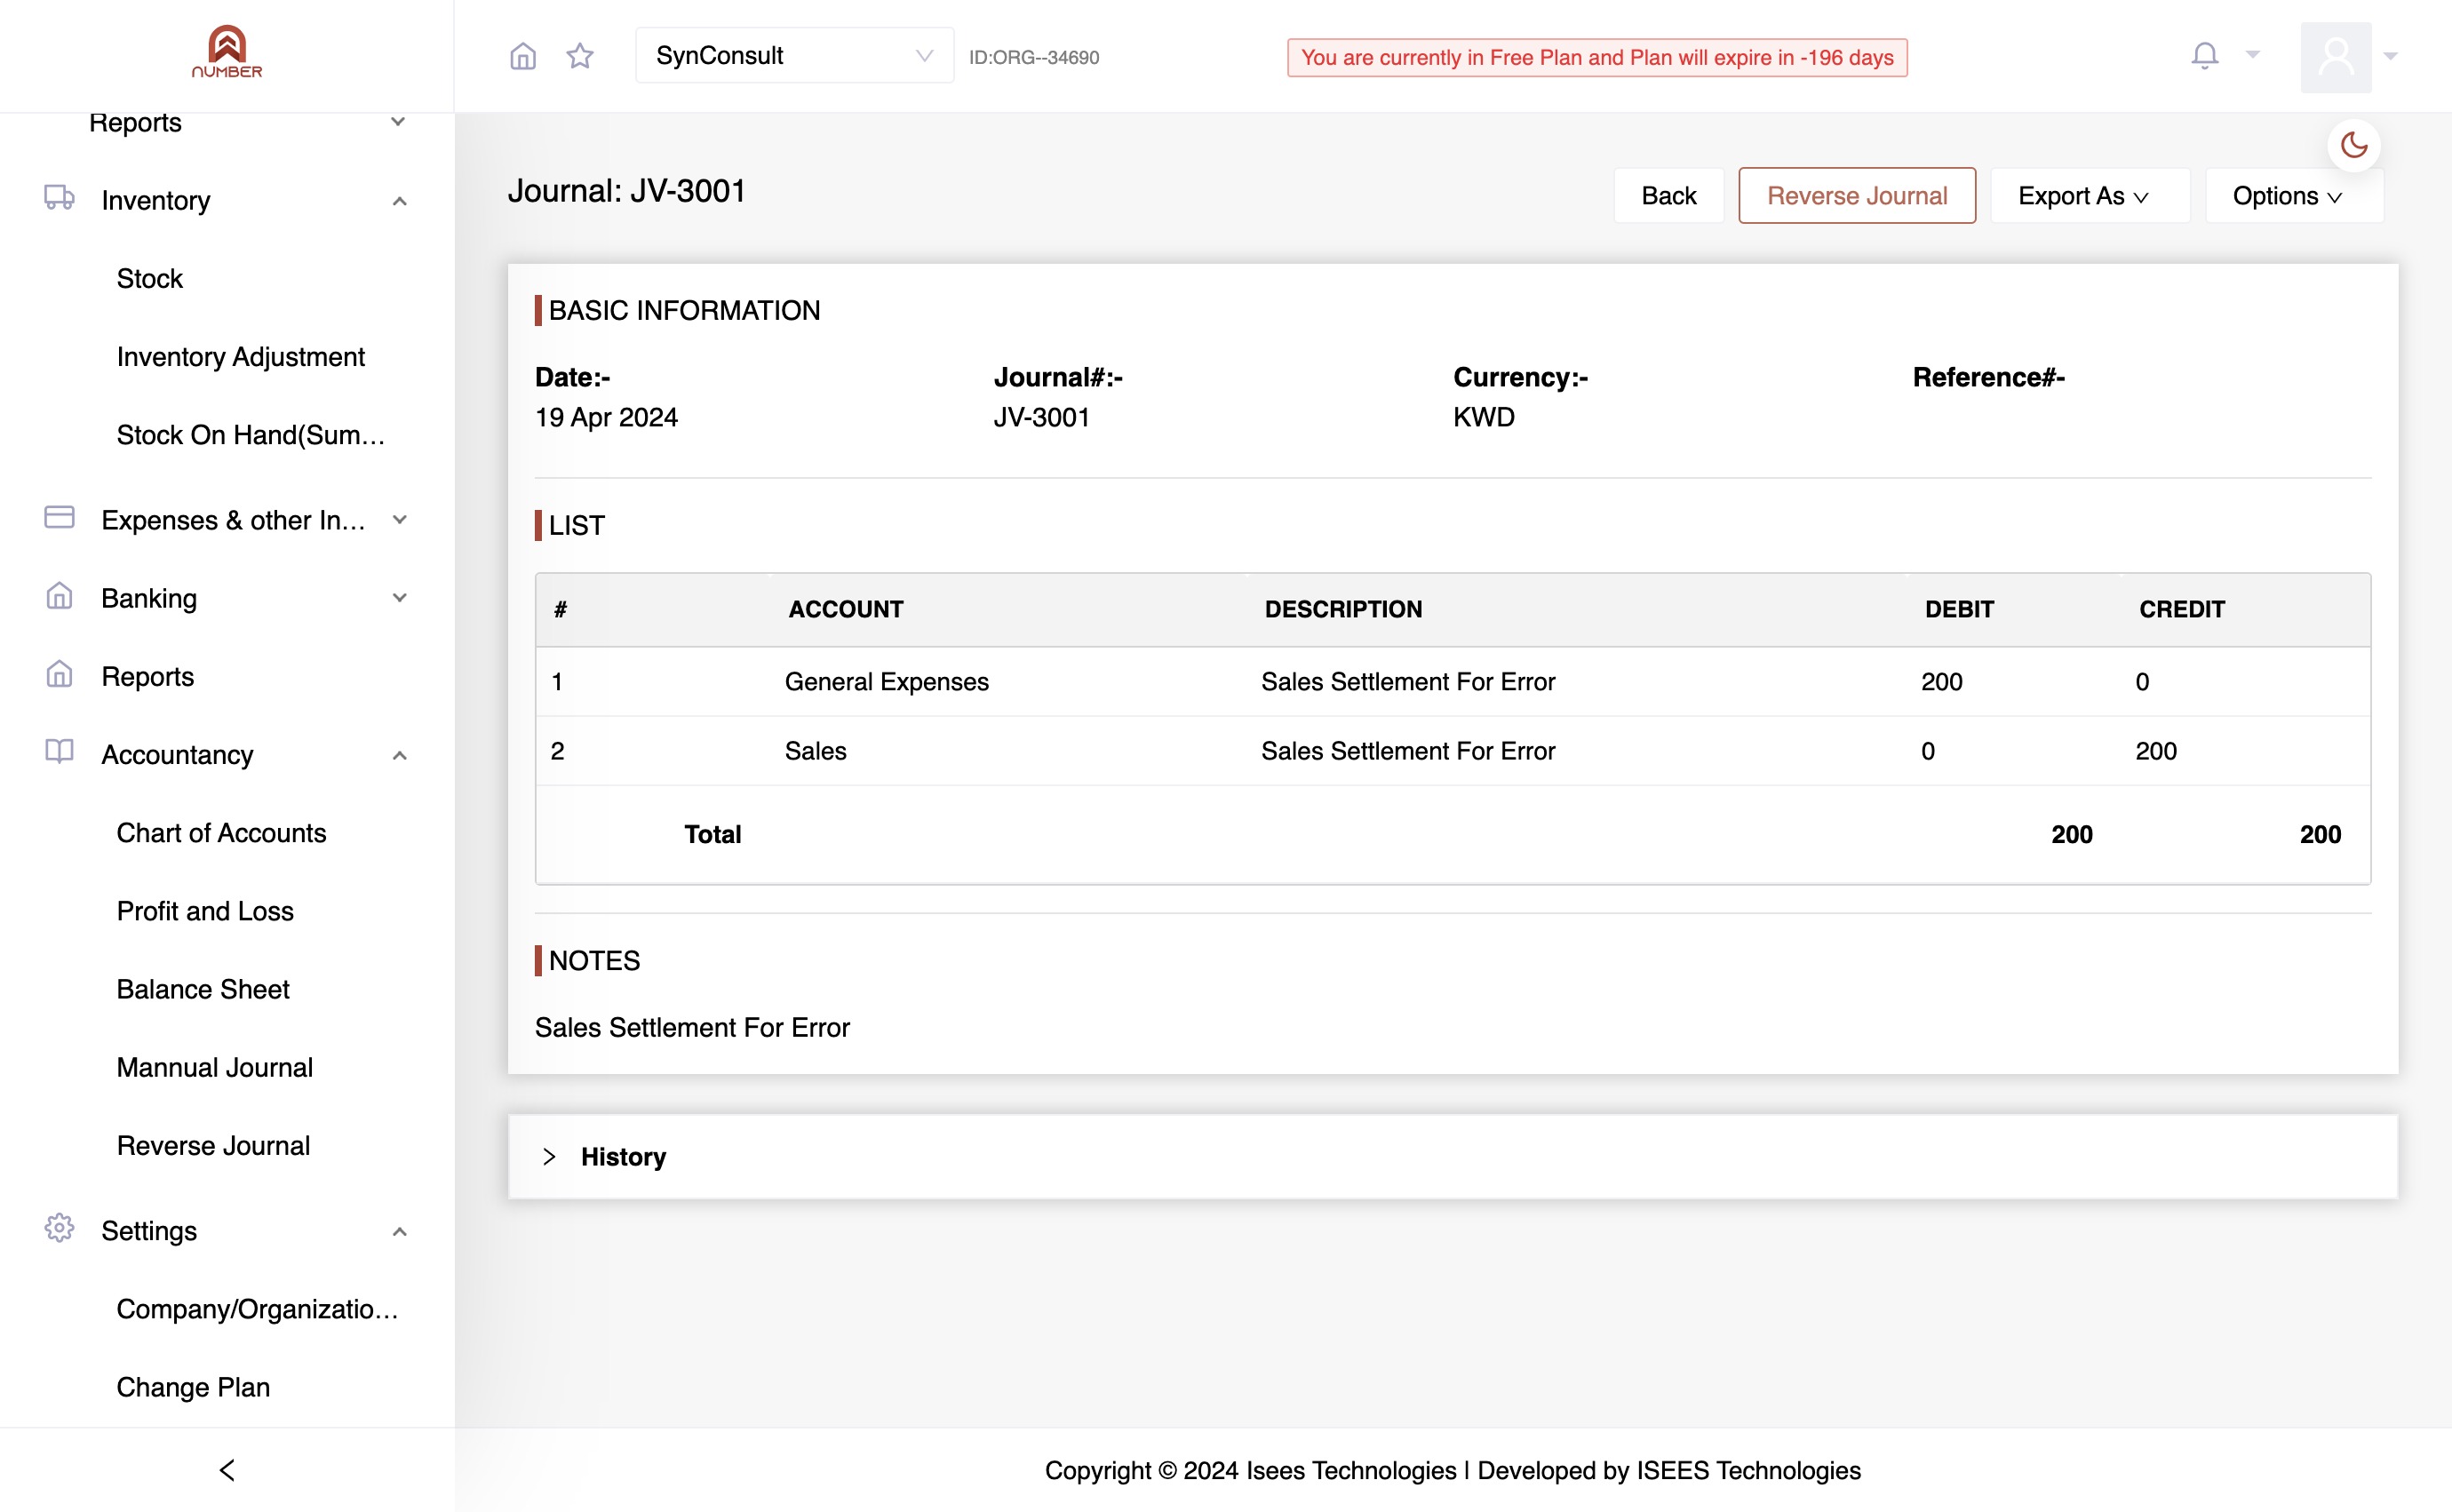The width and height of the screenshot is (2452, 1512).
Task: Collapse the Settings menu chevron
Action: (x=399, y=1231)
